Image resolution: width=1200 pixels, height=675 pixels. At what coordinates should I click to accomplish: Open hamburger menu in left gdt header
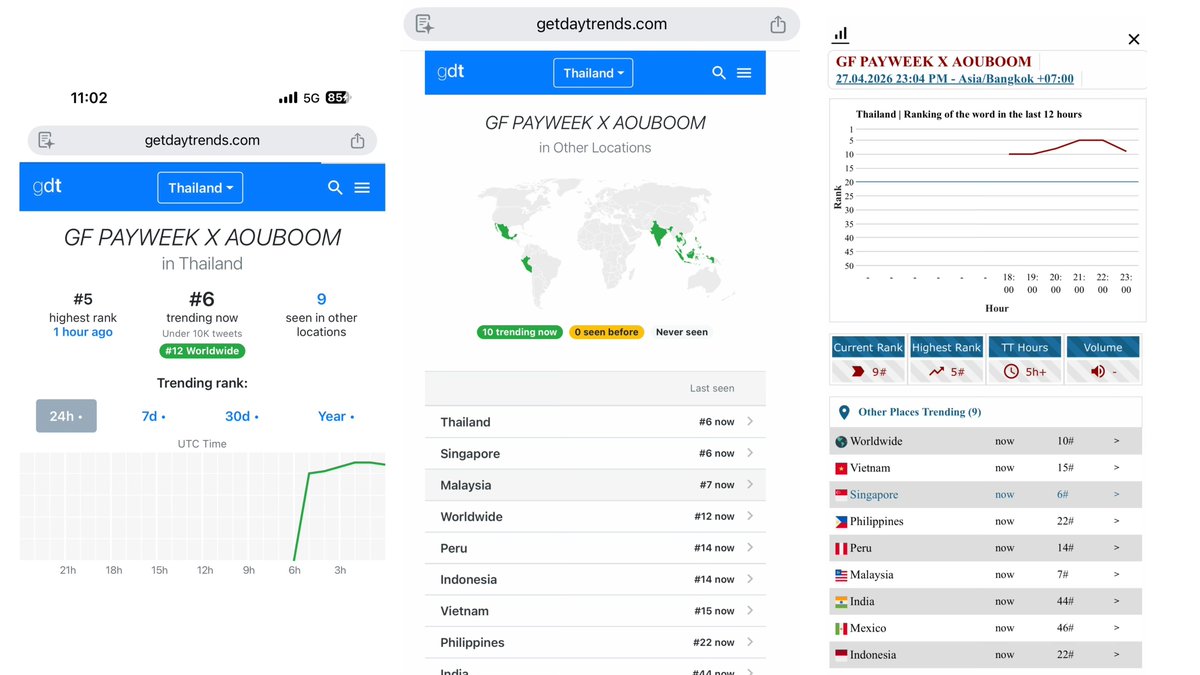[362, 188]
